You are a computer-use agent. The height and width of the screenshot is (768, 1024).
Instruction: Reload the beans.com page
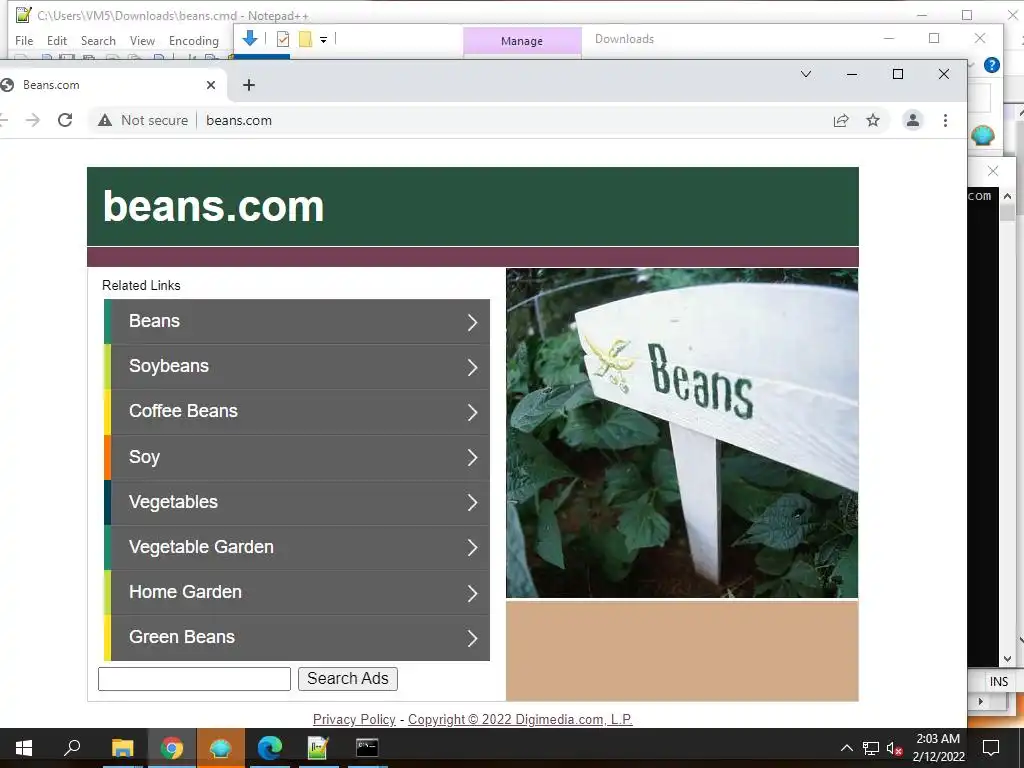tap(65, 120)
